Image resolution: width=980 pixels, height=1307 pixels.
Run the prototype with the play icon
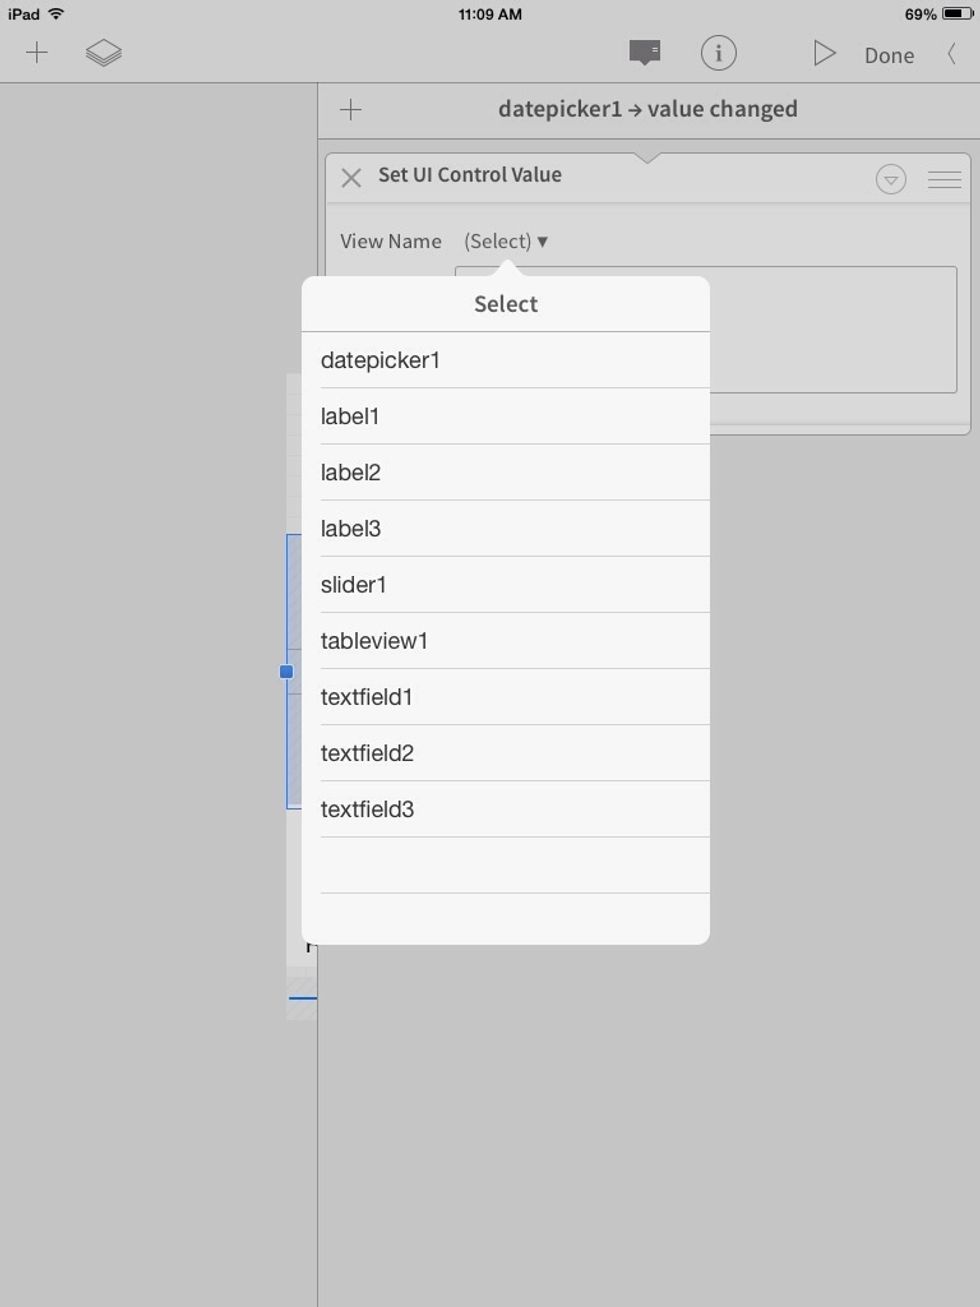(x=824, y=53)
